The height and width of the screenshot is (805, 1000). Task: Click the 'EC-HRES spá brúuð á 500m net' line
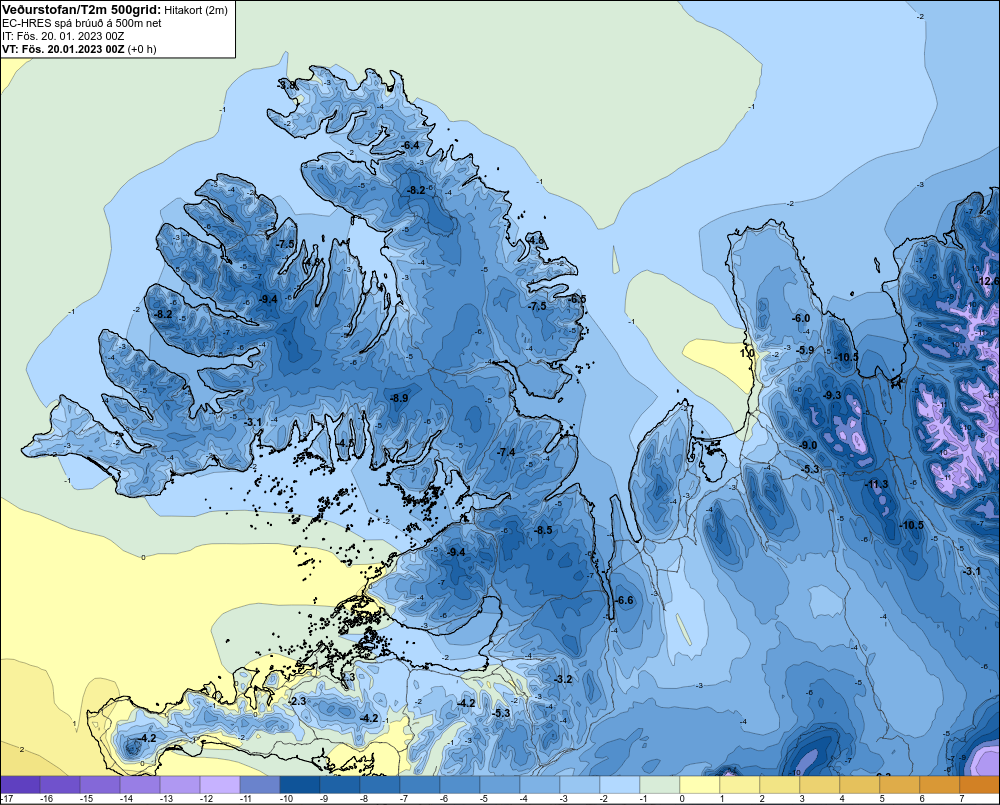coord(82,23)
